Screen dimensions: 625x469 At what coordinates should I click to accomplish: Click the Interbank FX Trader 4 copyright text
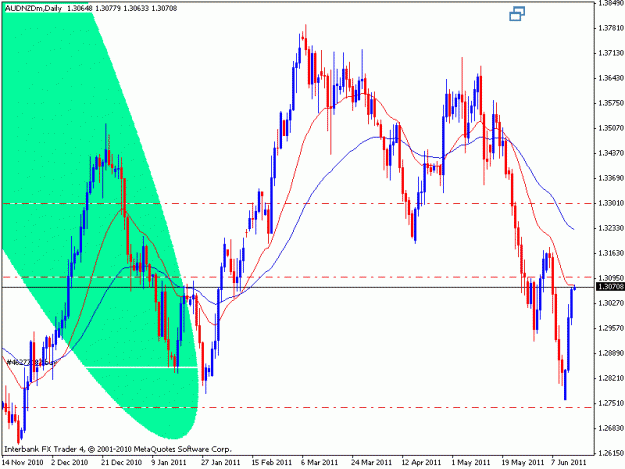point(118,449)
